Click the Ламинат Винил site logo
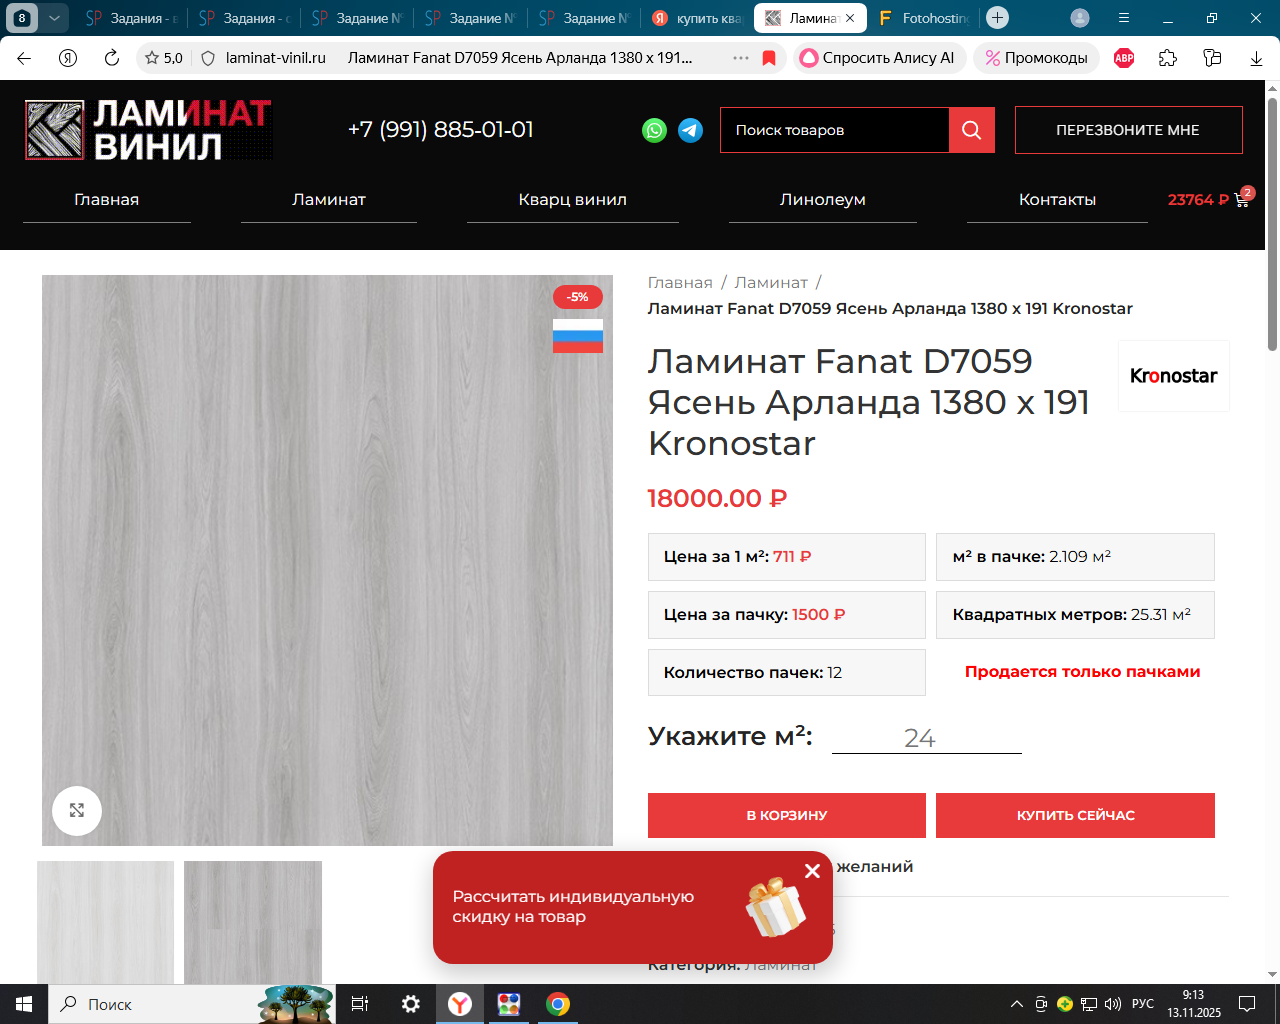 click(x=148, y=130)
